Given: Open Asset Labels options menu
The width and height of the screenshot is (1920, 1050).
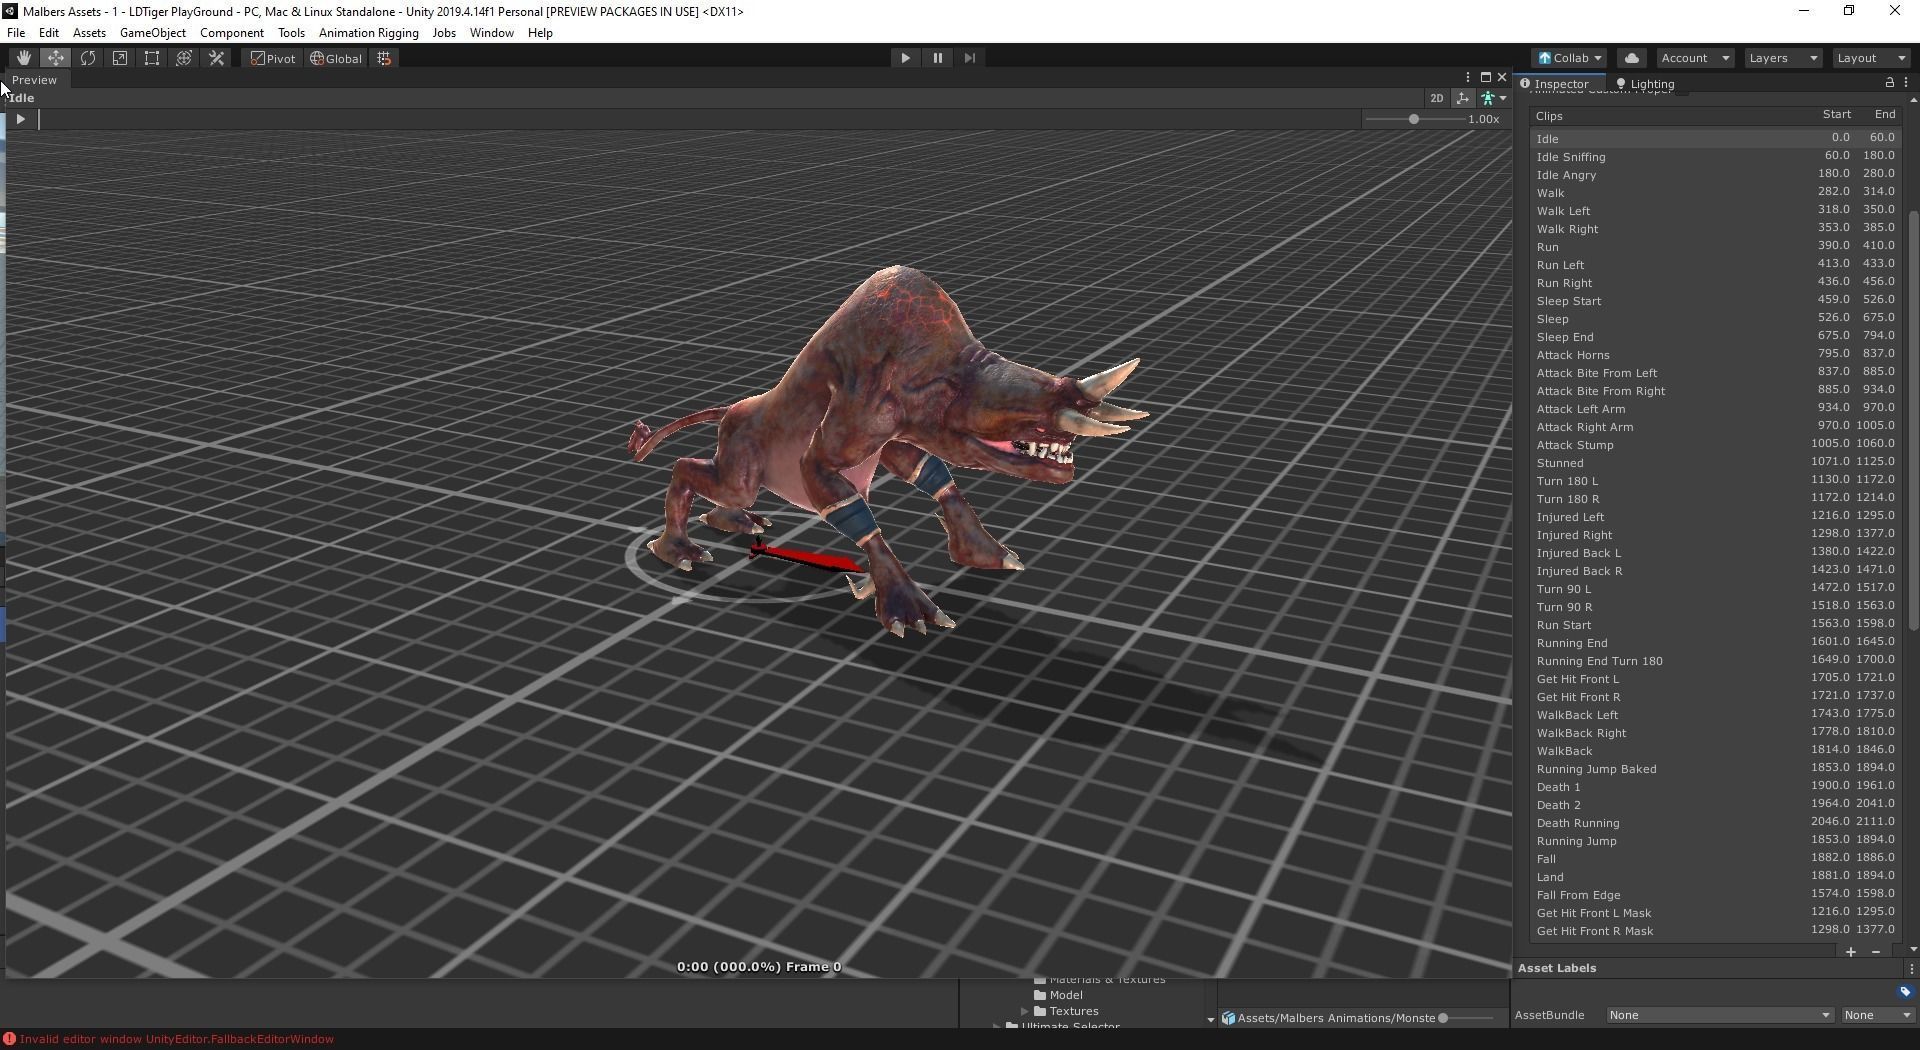Looking at the screenshot, I should [1911, 968].
